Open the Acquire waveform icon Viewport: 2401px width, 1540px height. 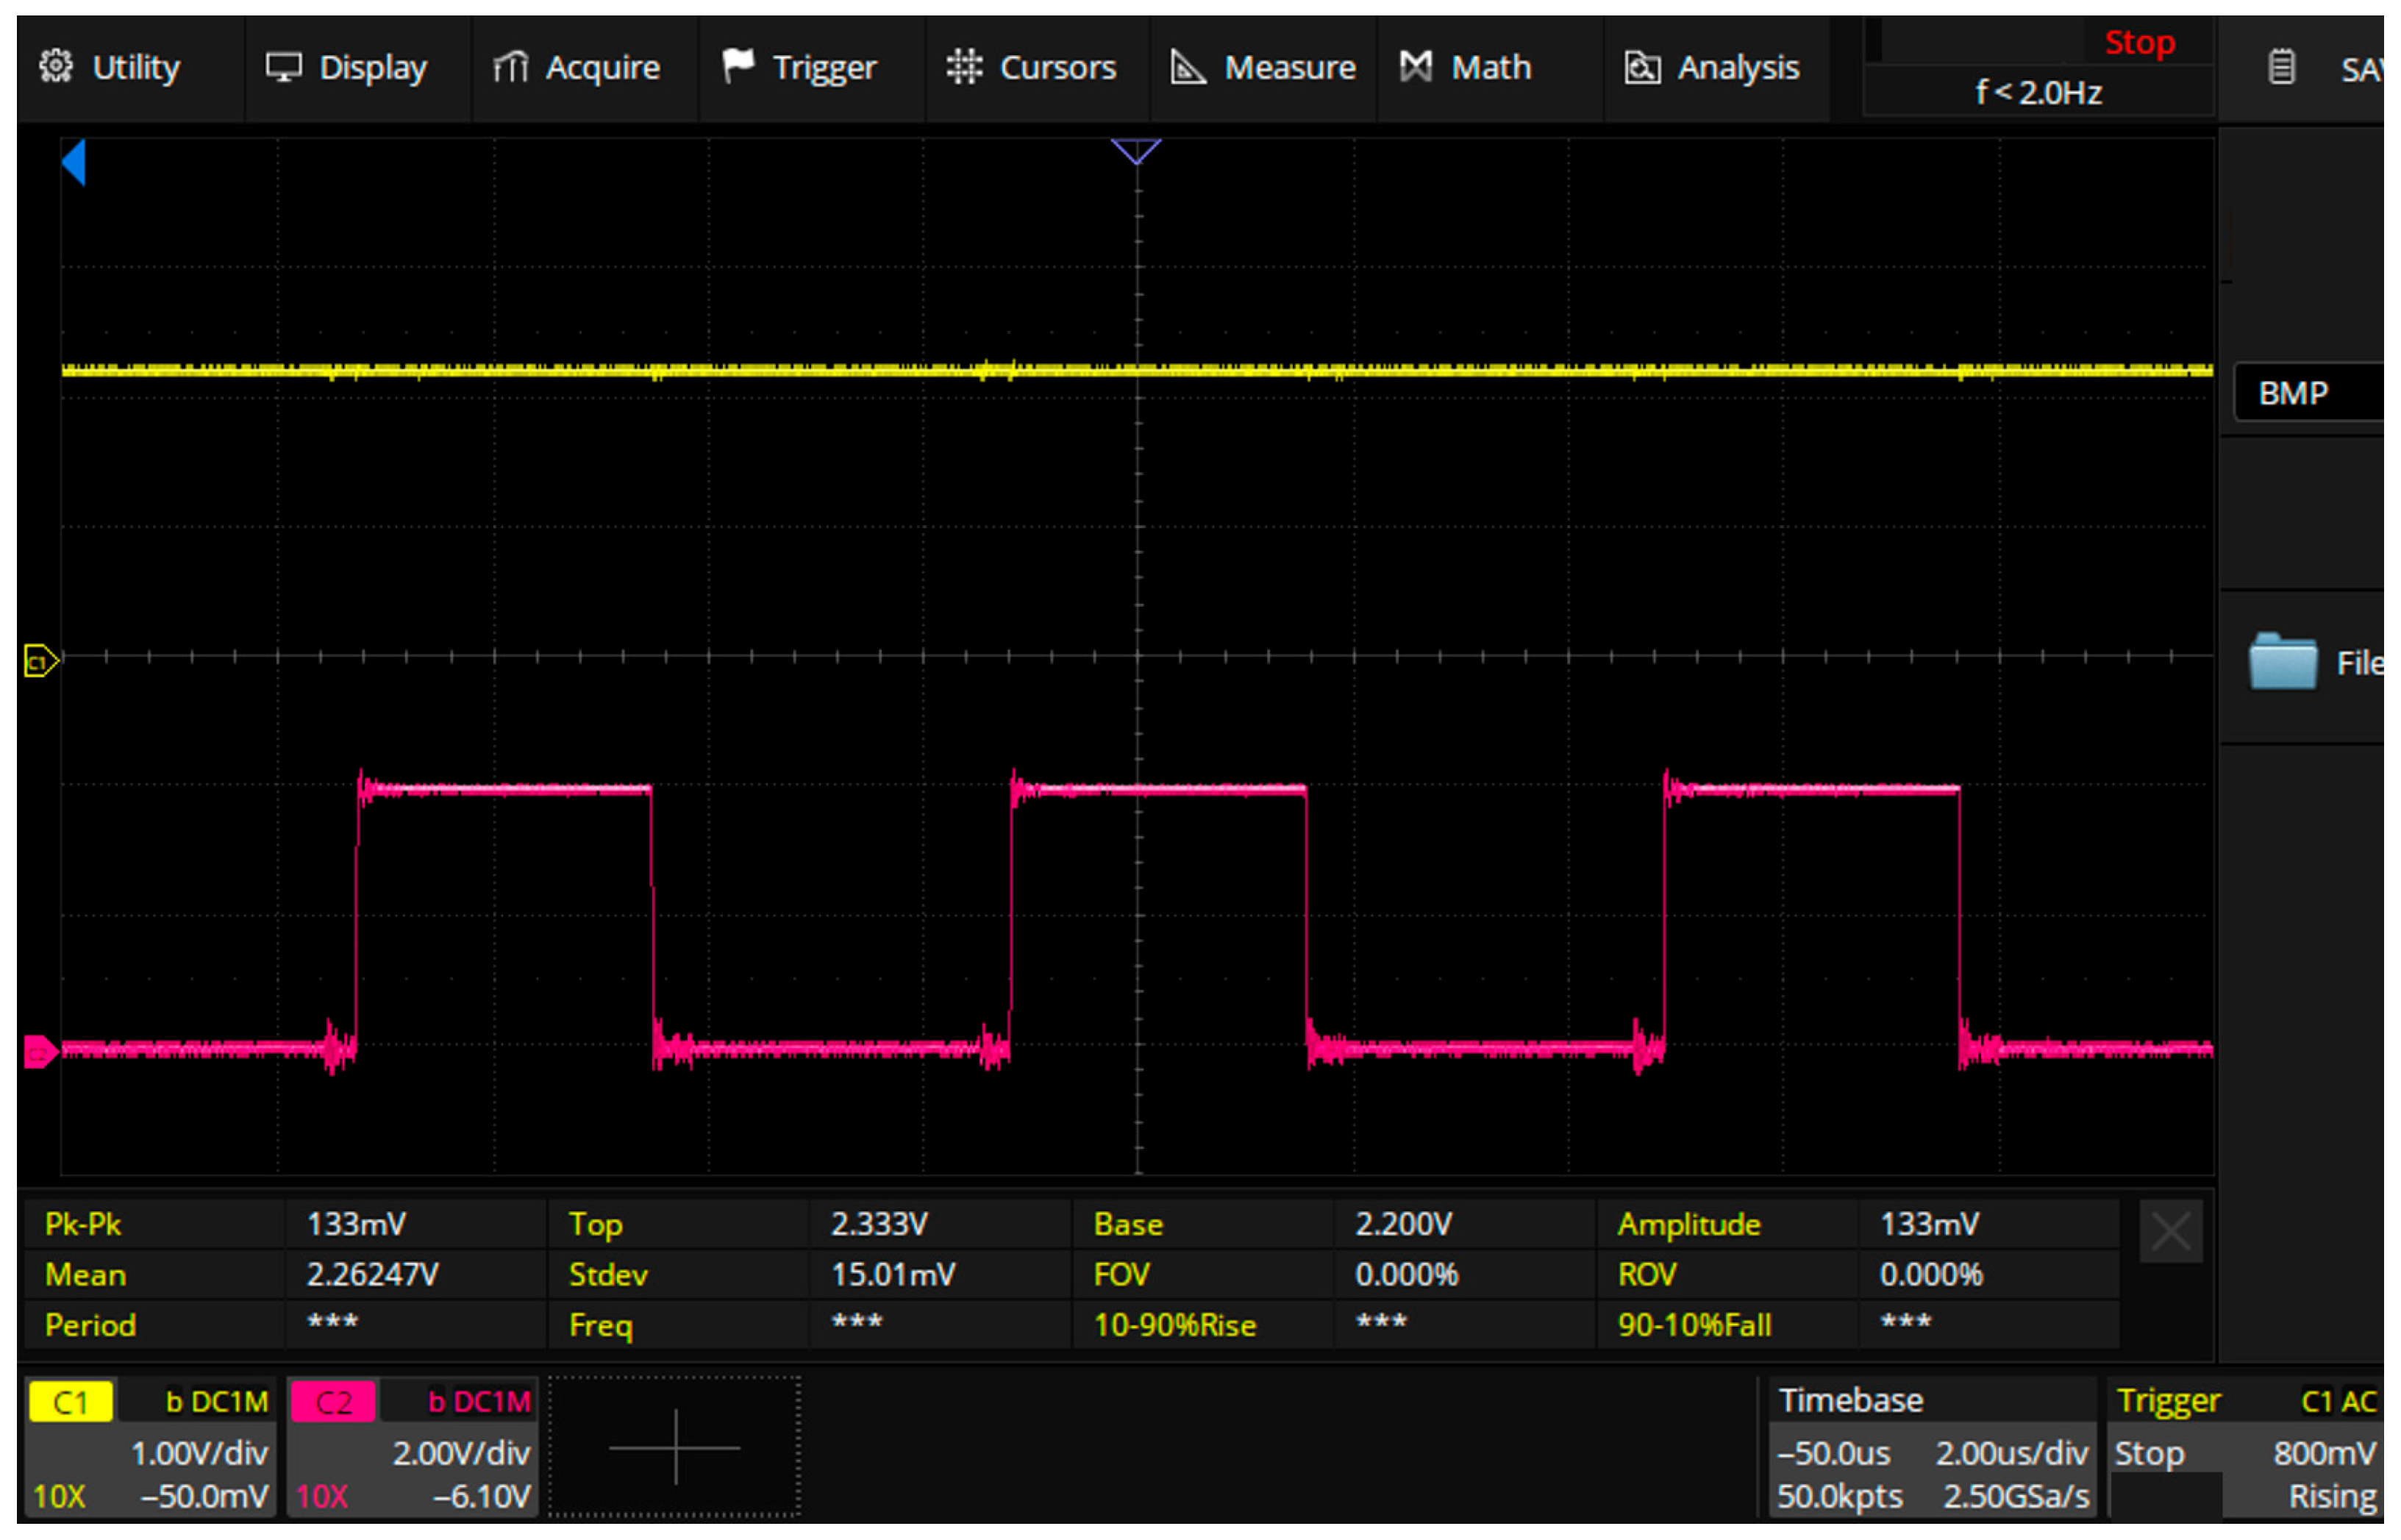[511, 67]
